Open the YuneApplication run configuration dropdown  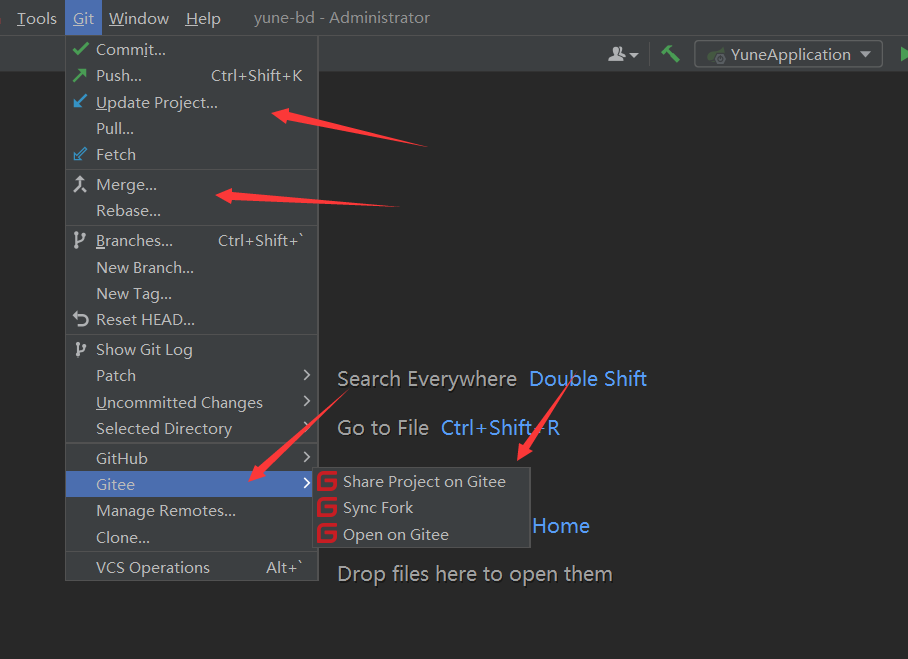point(788,54)
